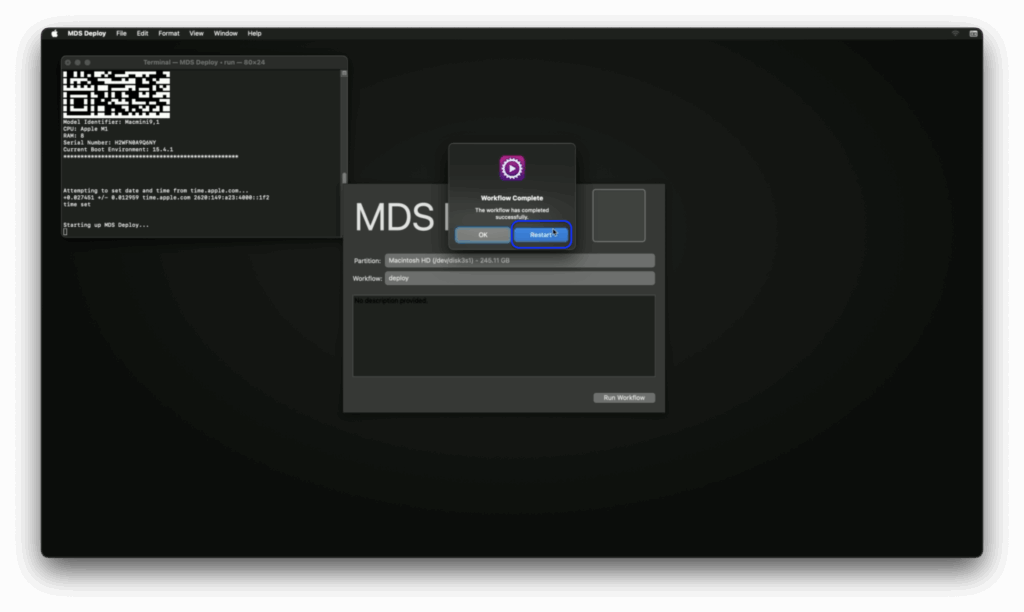Click OK in Workflow Complete dialog
This screenshot has height=612, width=1024.
pyautogui.click(x=483, y=234)
